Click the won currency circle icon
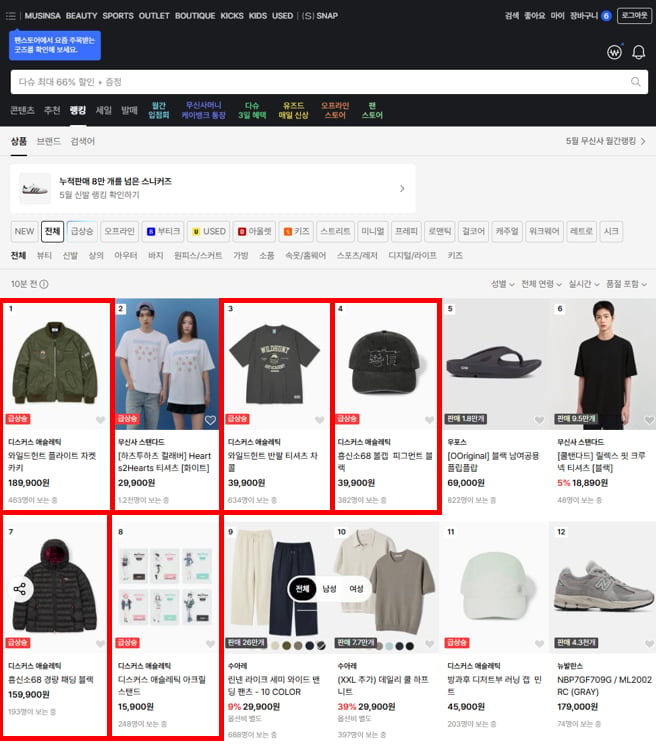The height and width of the screenshot is (751, 656). coord(614,52)
